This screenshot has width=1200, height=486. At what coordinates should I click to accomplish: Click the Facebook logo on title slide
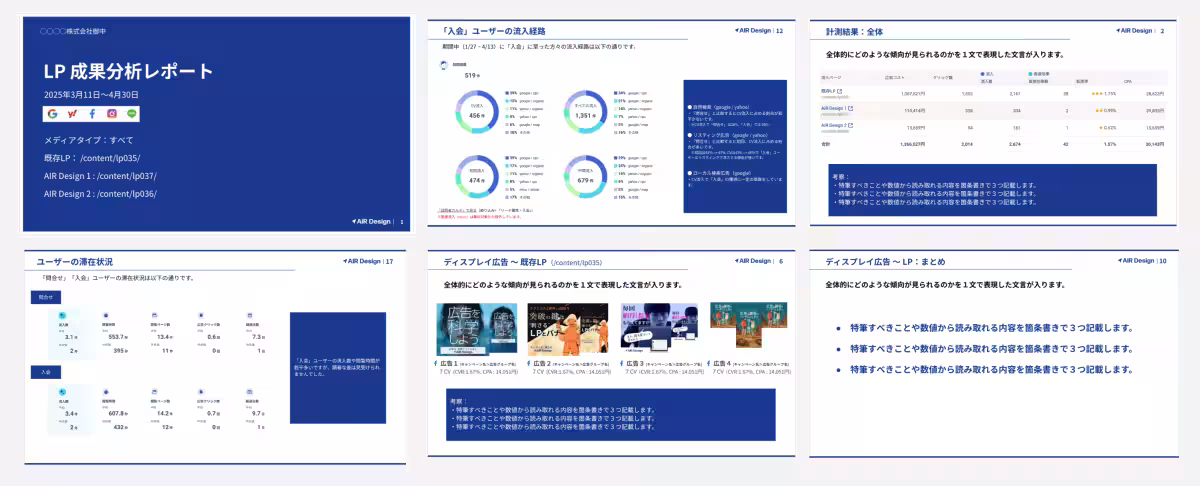coord(92,114)
